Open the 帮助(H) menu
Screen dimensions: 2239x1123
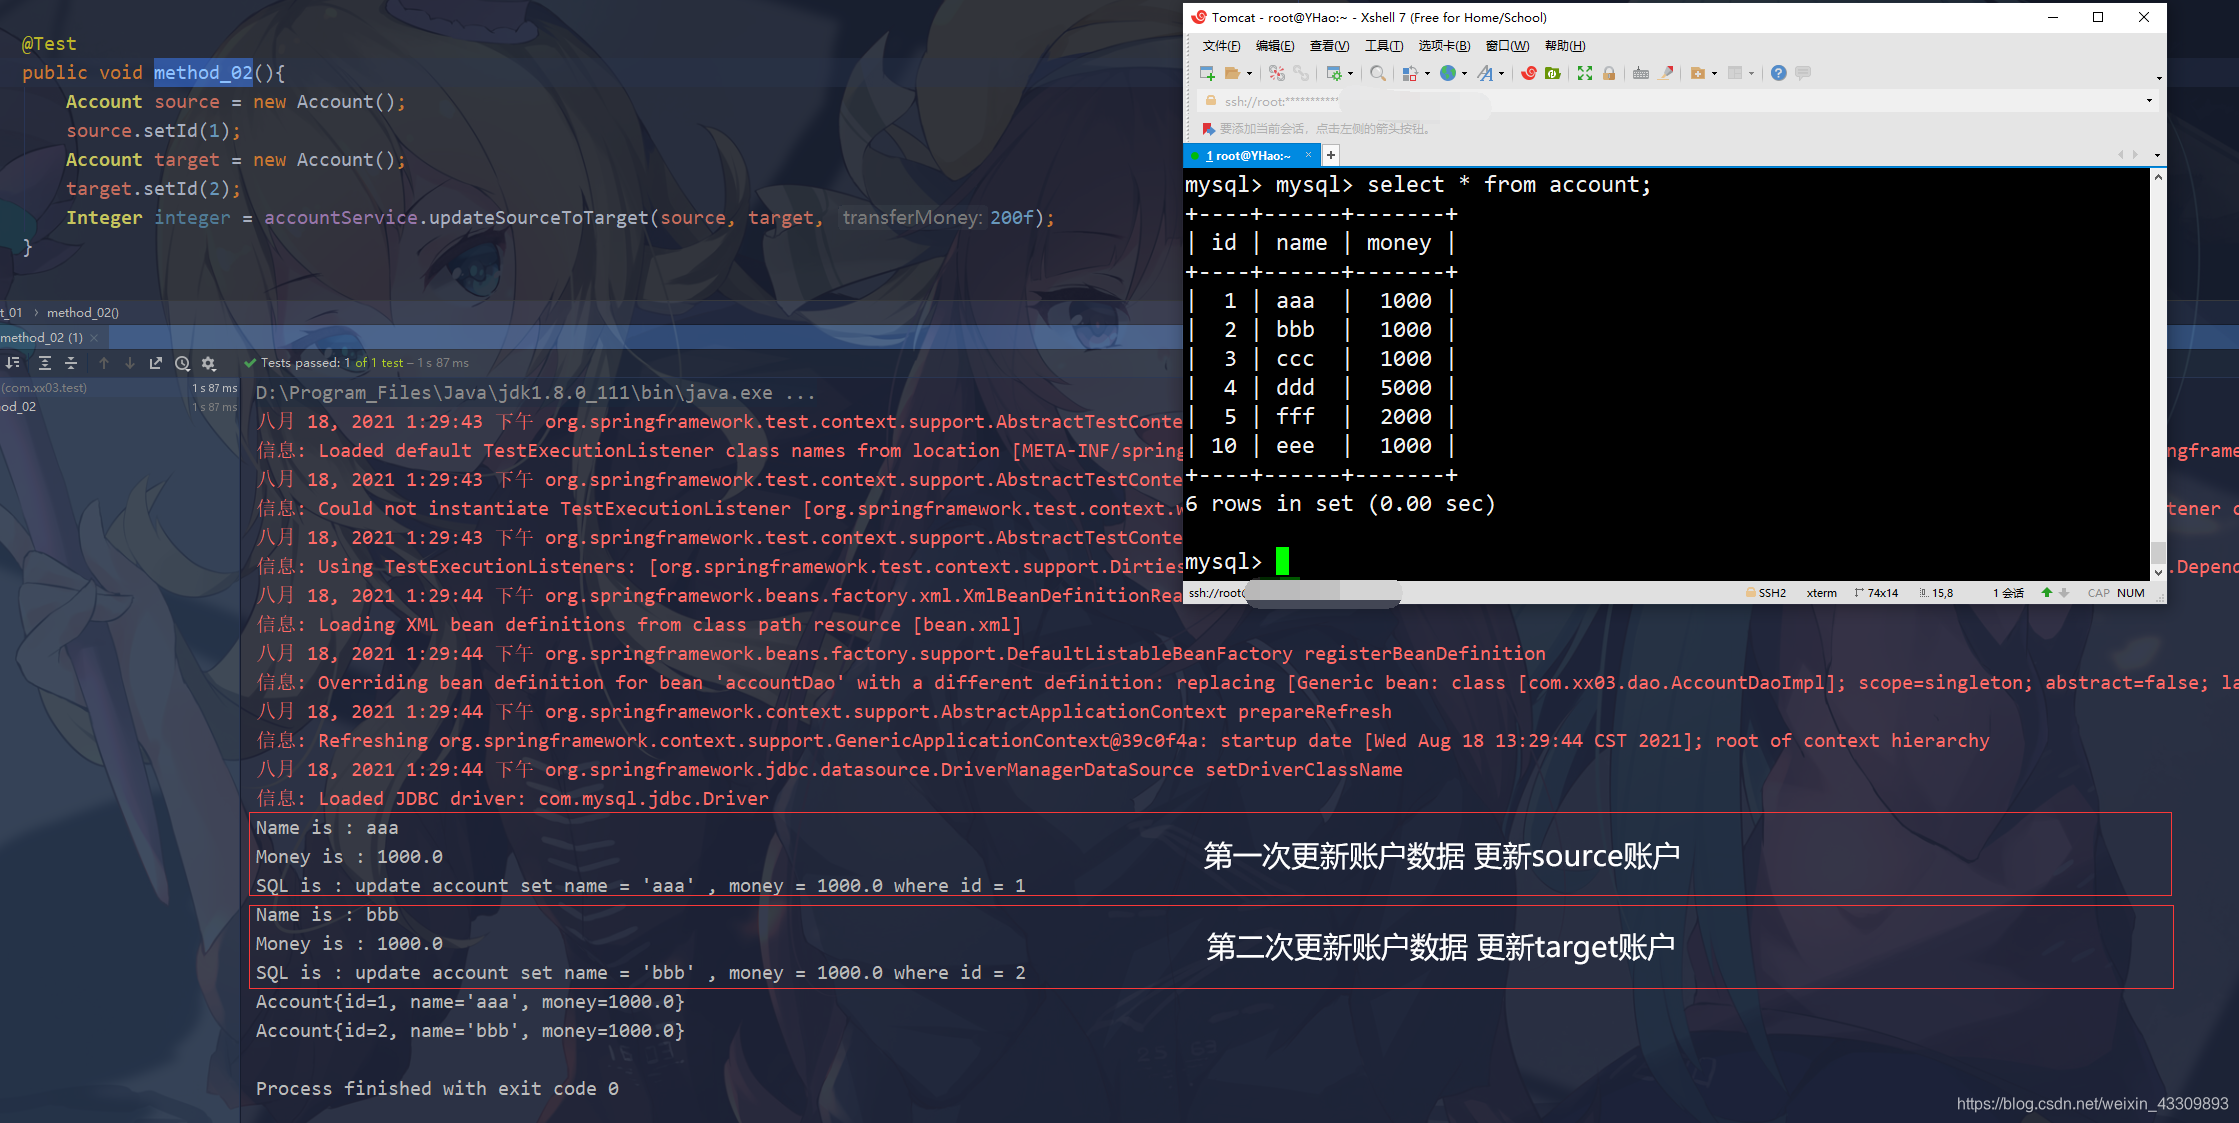1565,46
